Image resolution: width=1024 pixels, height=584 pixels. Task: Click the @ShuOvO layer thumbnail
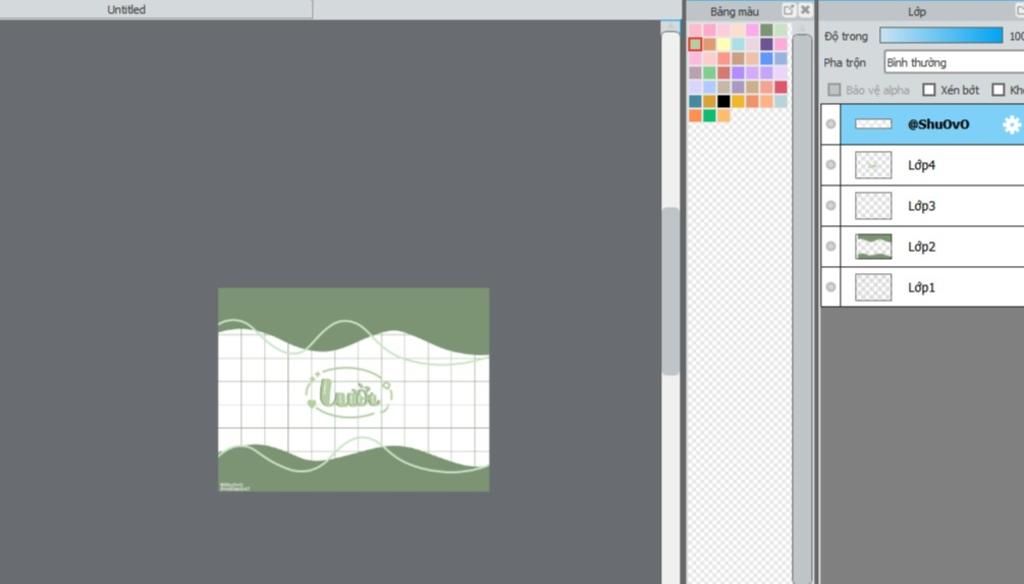tap(873, 124)
